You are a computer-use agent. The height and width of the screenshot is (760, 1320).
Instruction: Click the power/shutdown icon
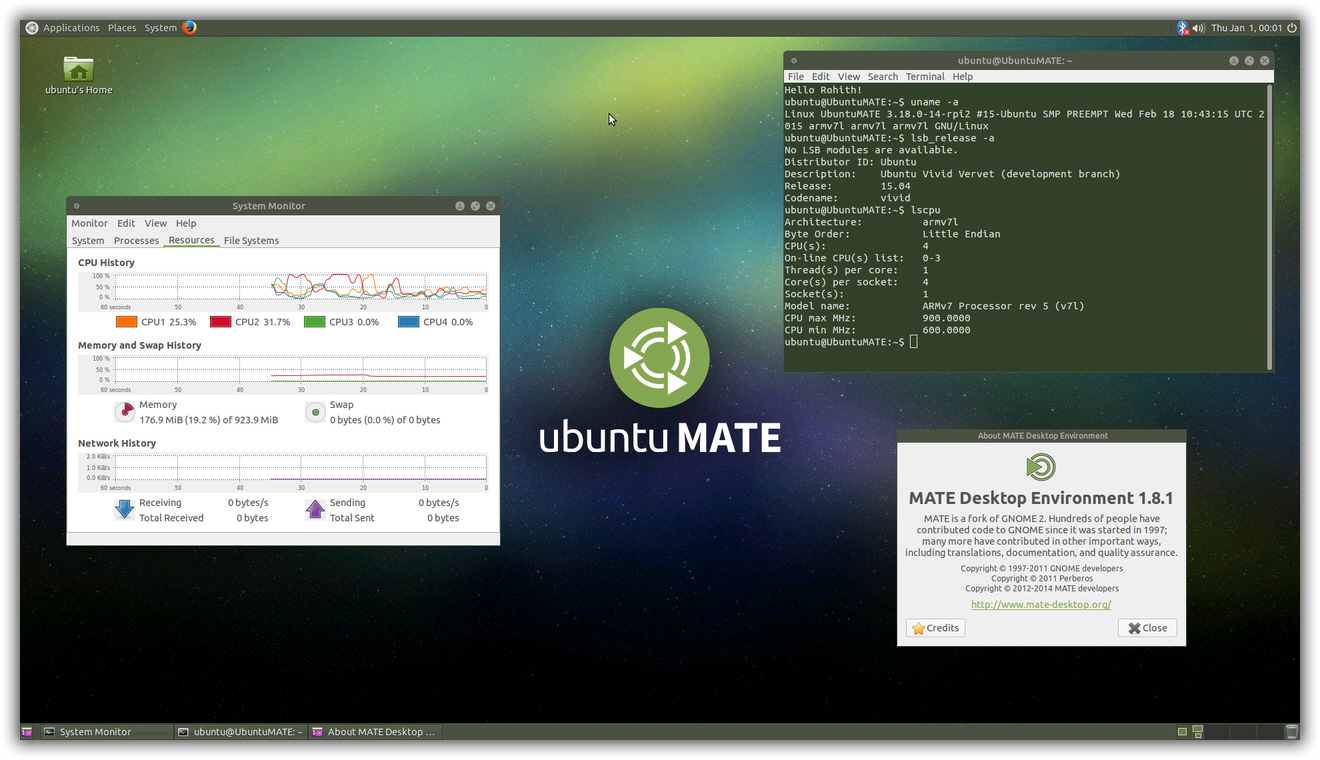1291,28
